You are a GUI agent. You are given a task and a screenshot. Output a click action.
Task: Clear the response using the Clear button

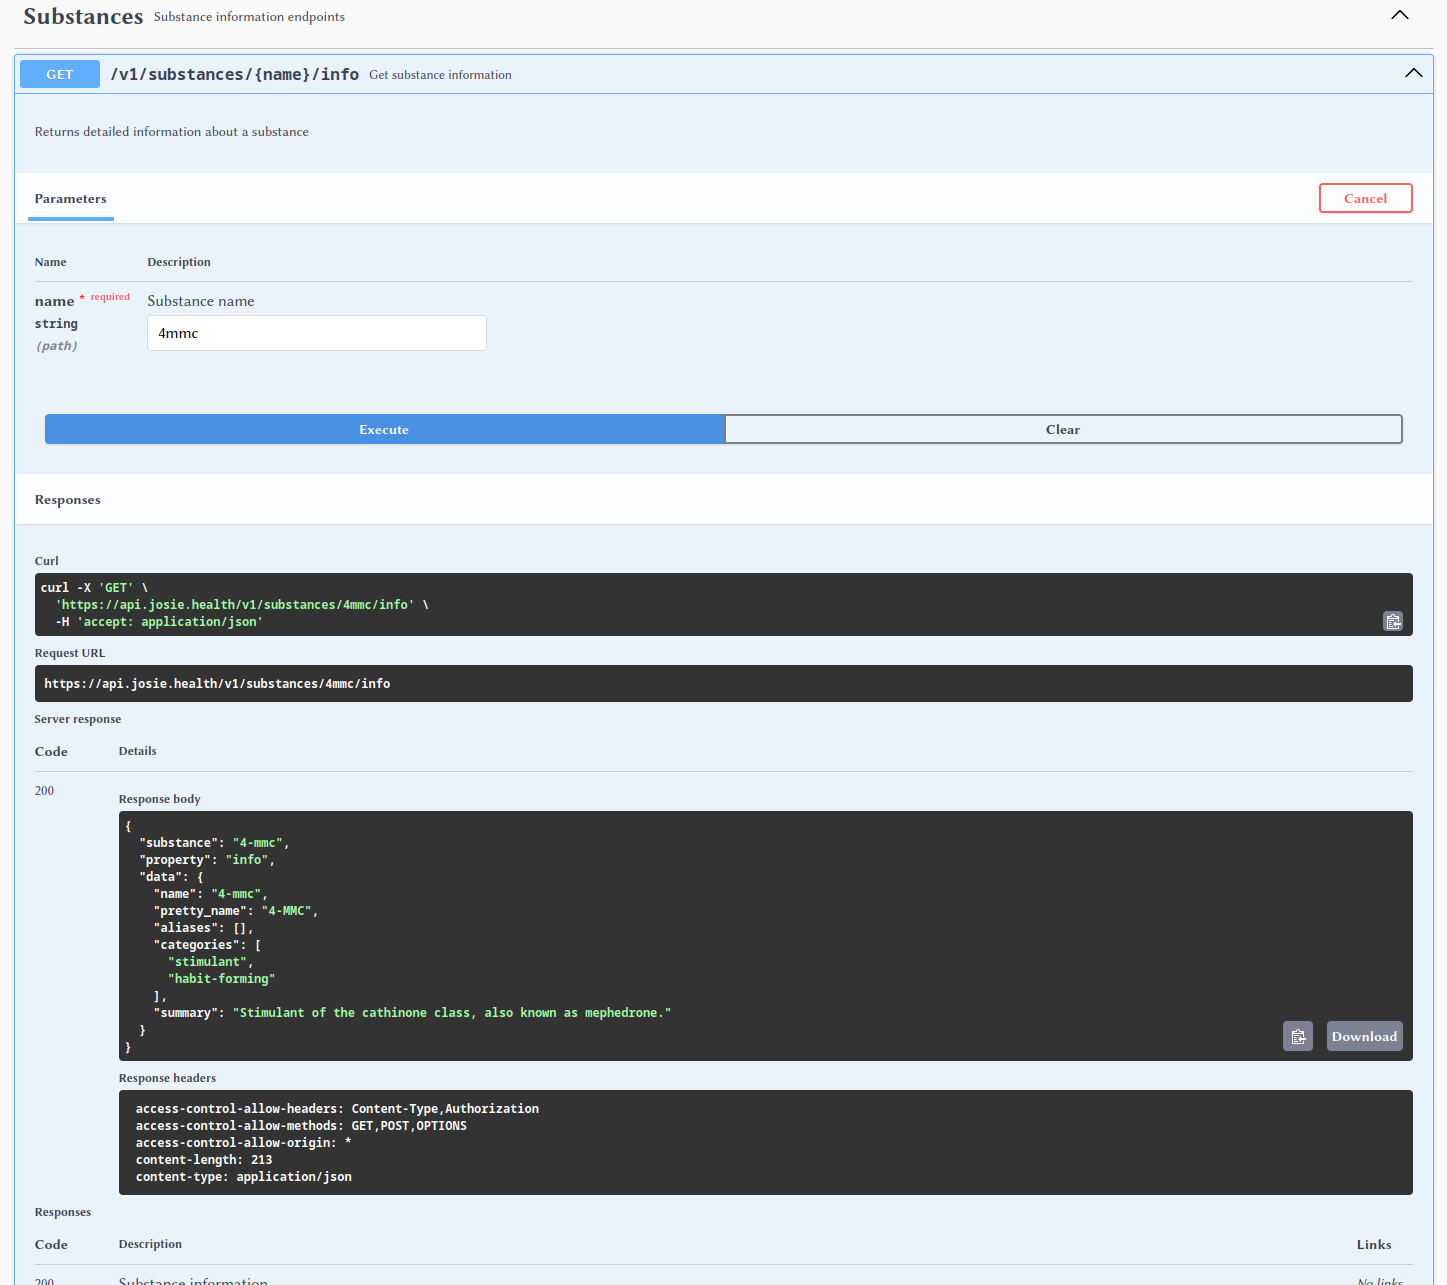[x=1062, y=429]
